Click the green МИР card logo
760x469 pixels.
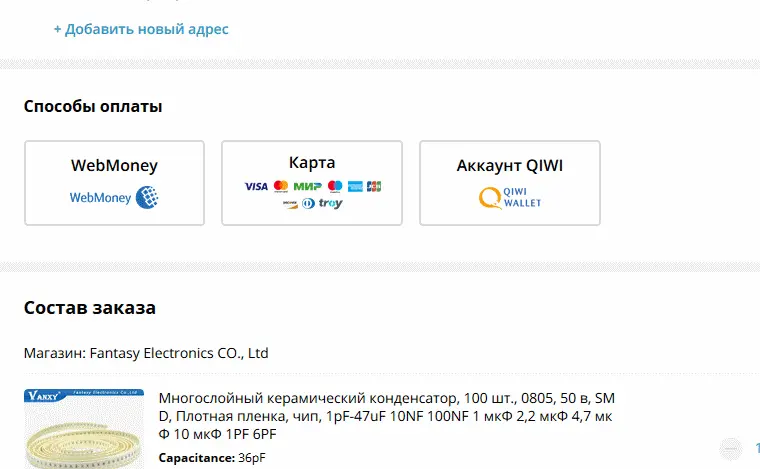[x=308, y=187]
